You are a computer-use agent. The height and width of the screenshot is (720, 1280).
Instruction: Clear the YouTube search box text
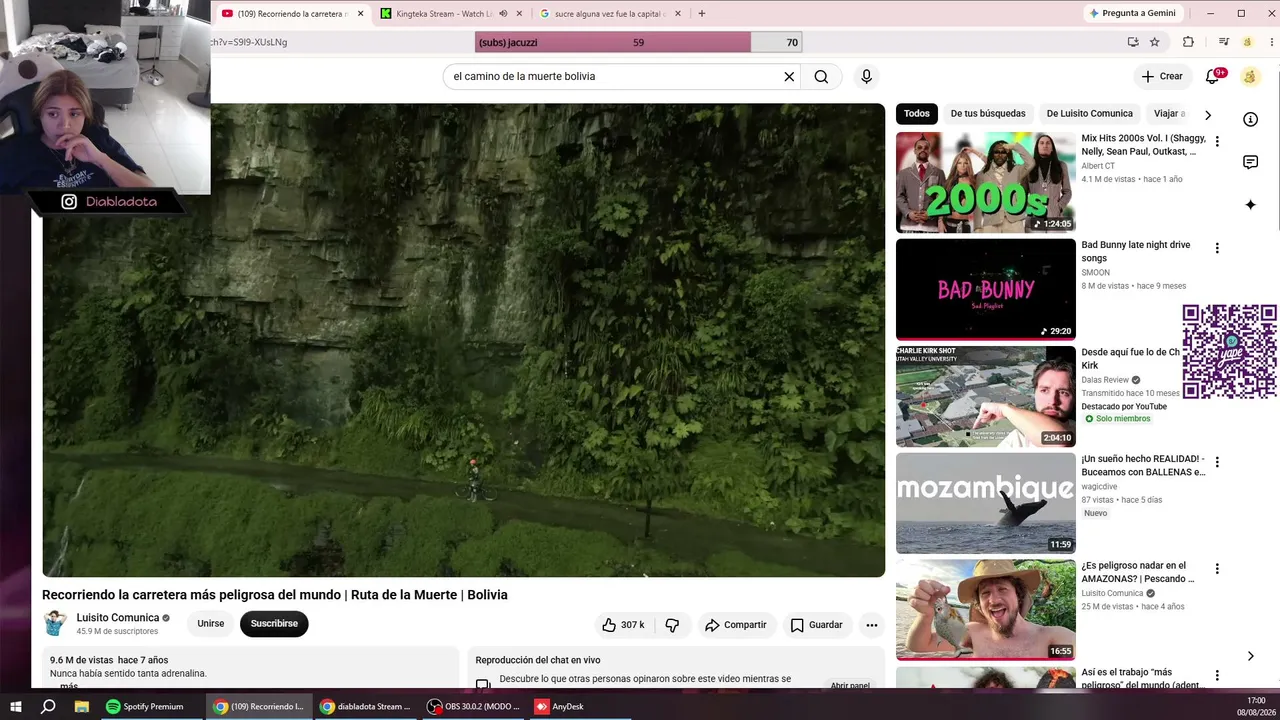[x=789, y=77]
